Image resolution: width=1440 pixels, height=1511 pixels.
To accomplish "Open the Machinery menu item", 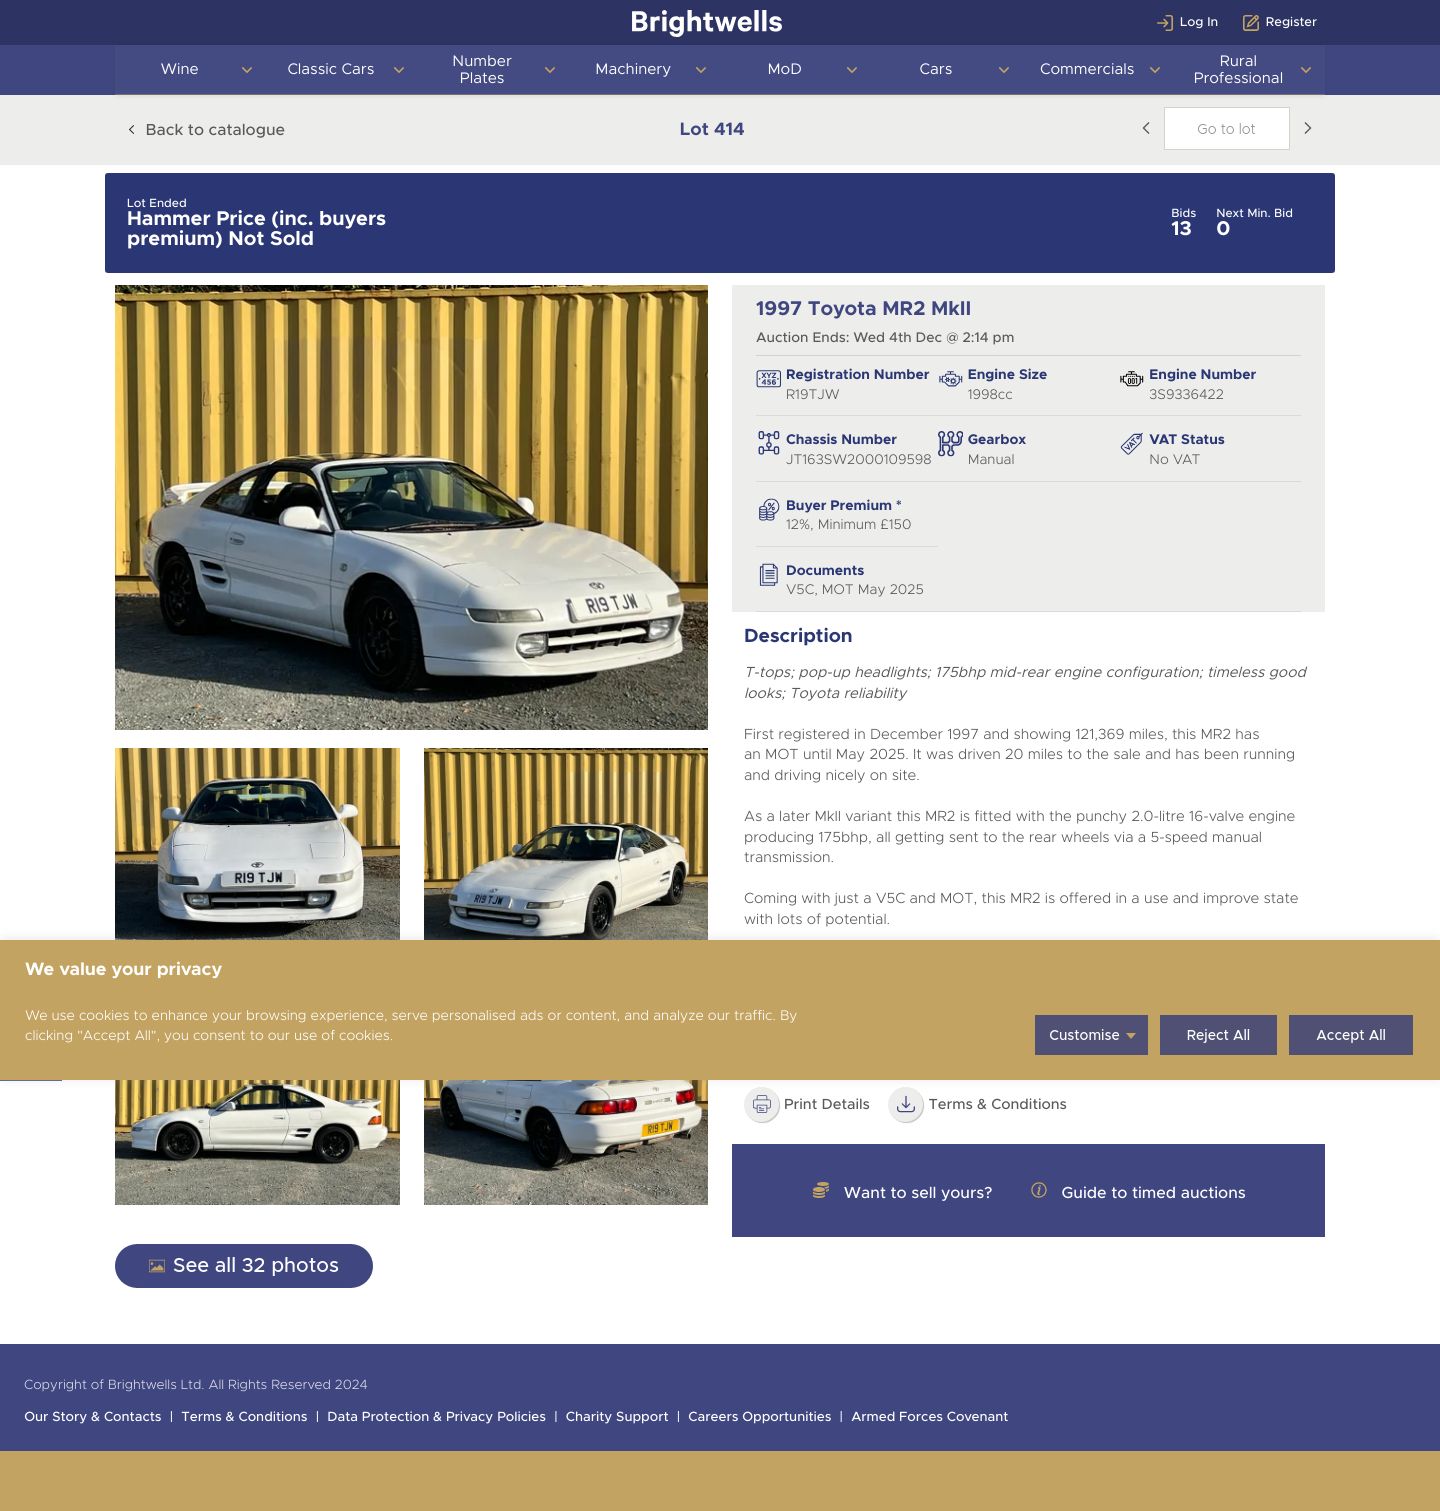I will (633, 69).
